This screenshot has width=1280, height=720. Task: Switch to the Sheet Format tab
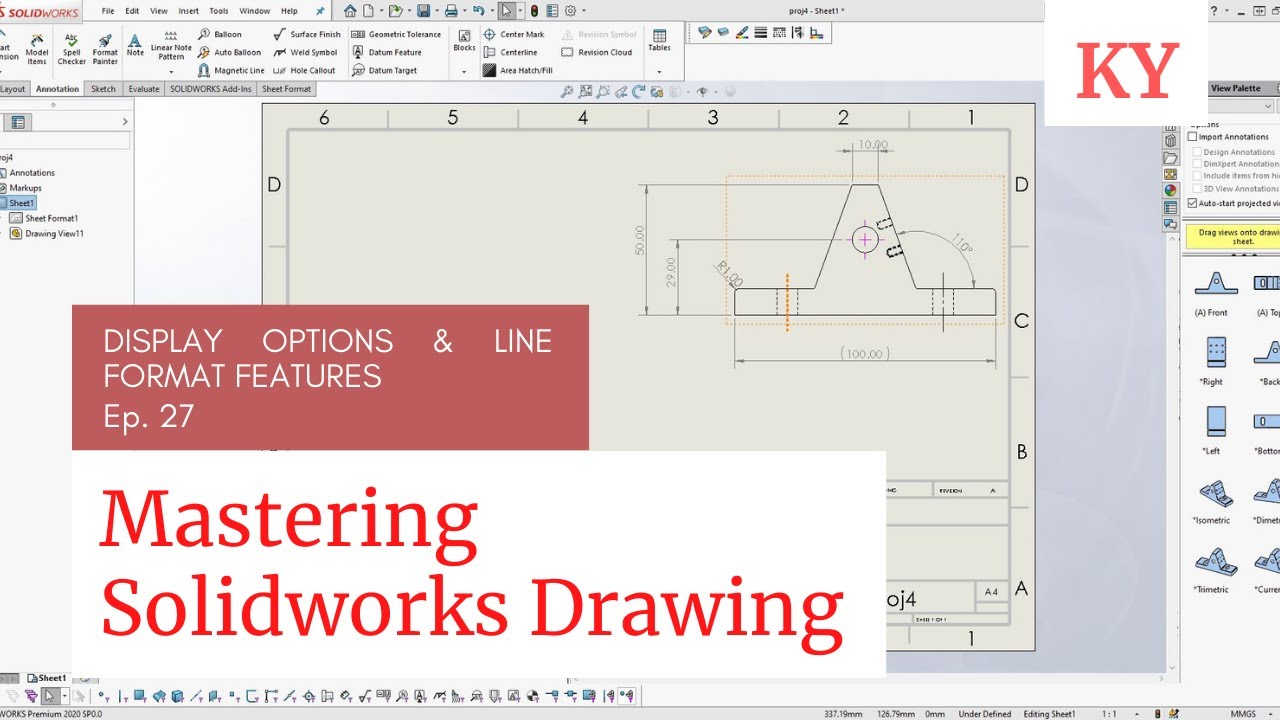click(286, 89)
